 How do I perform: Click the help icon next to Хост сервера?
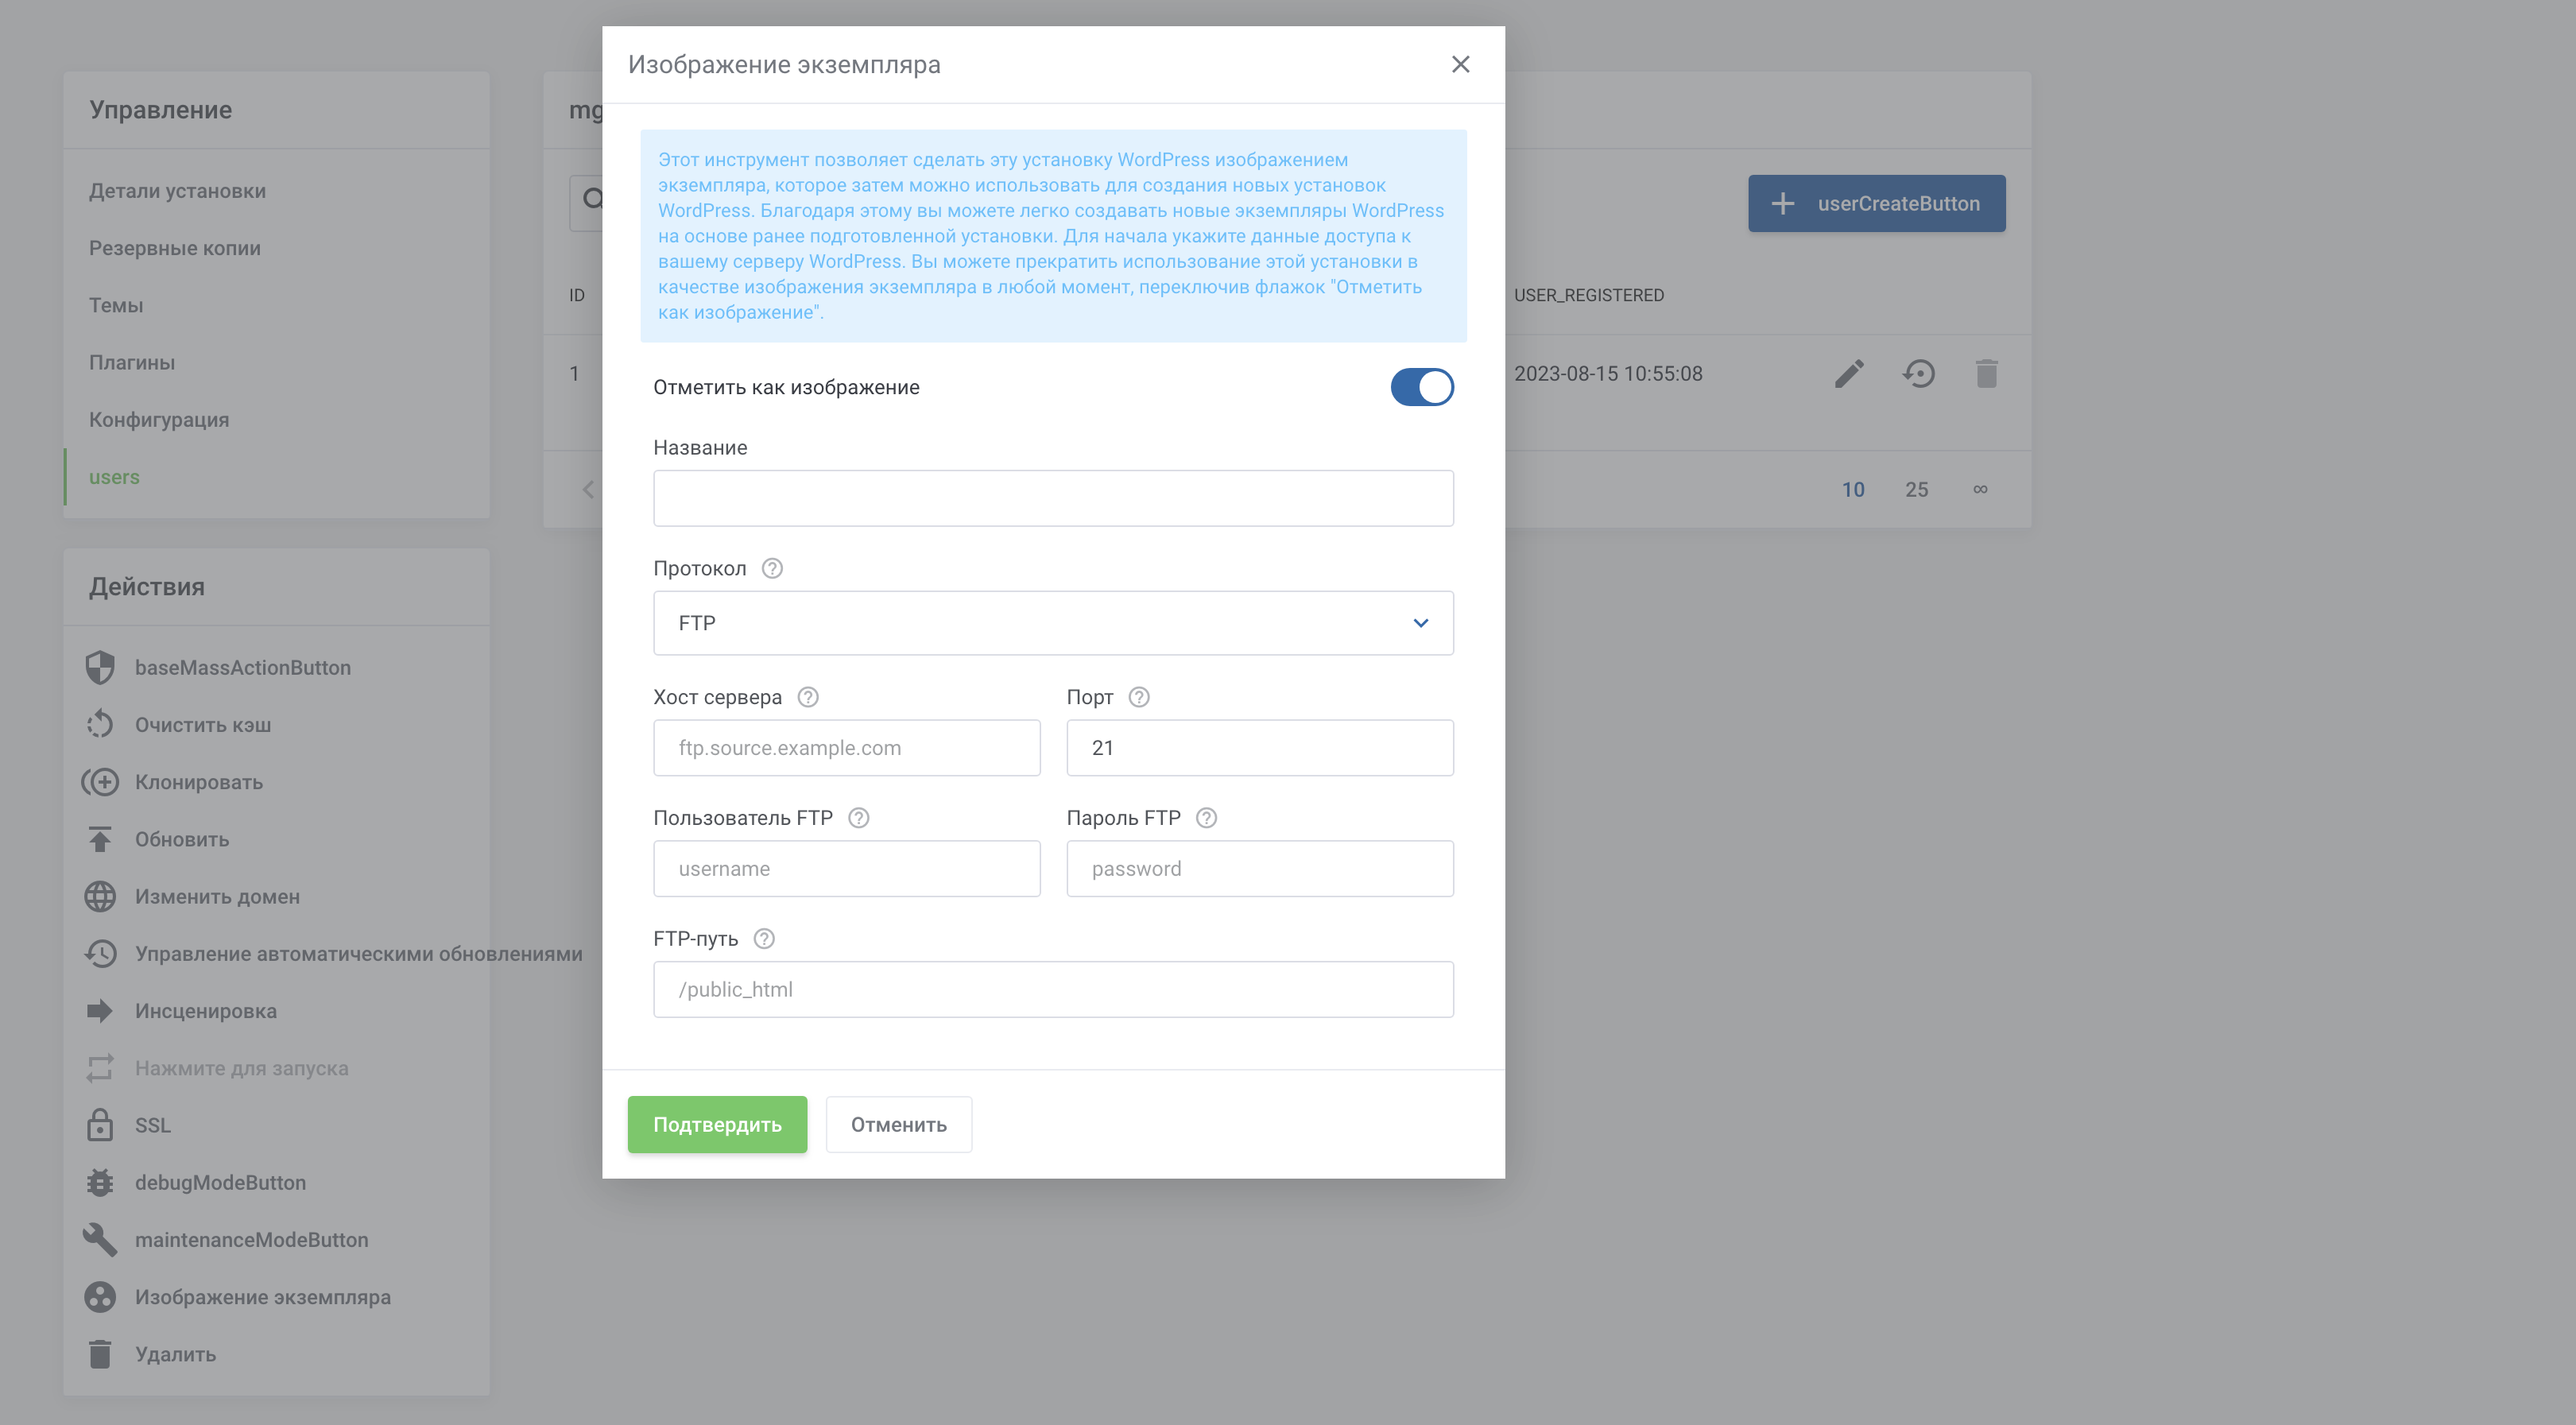pos(807,697)
